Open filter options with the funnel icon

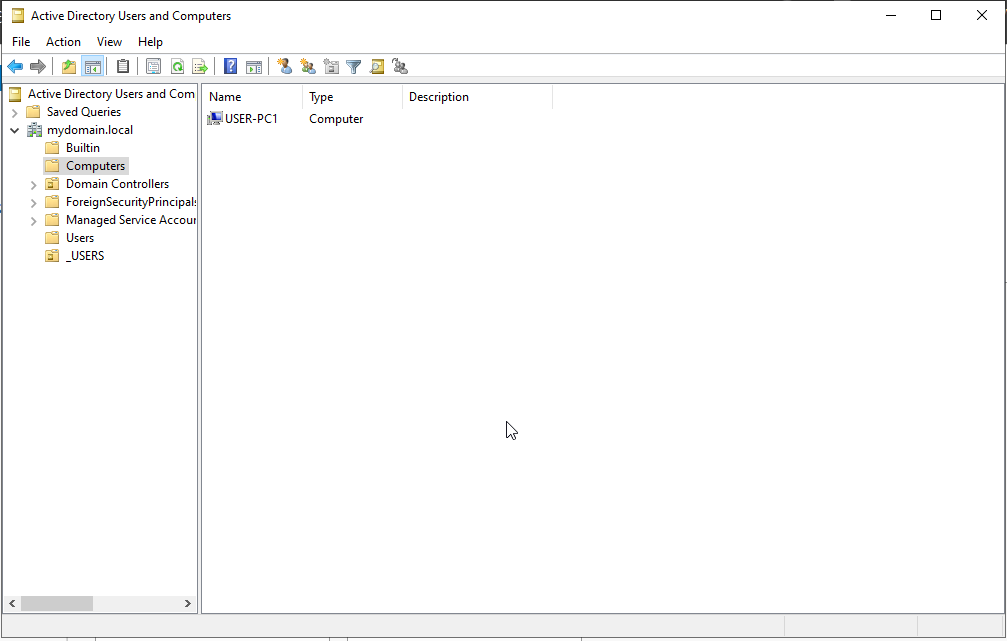tap(354, 66)
